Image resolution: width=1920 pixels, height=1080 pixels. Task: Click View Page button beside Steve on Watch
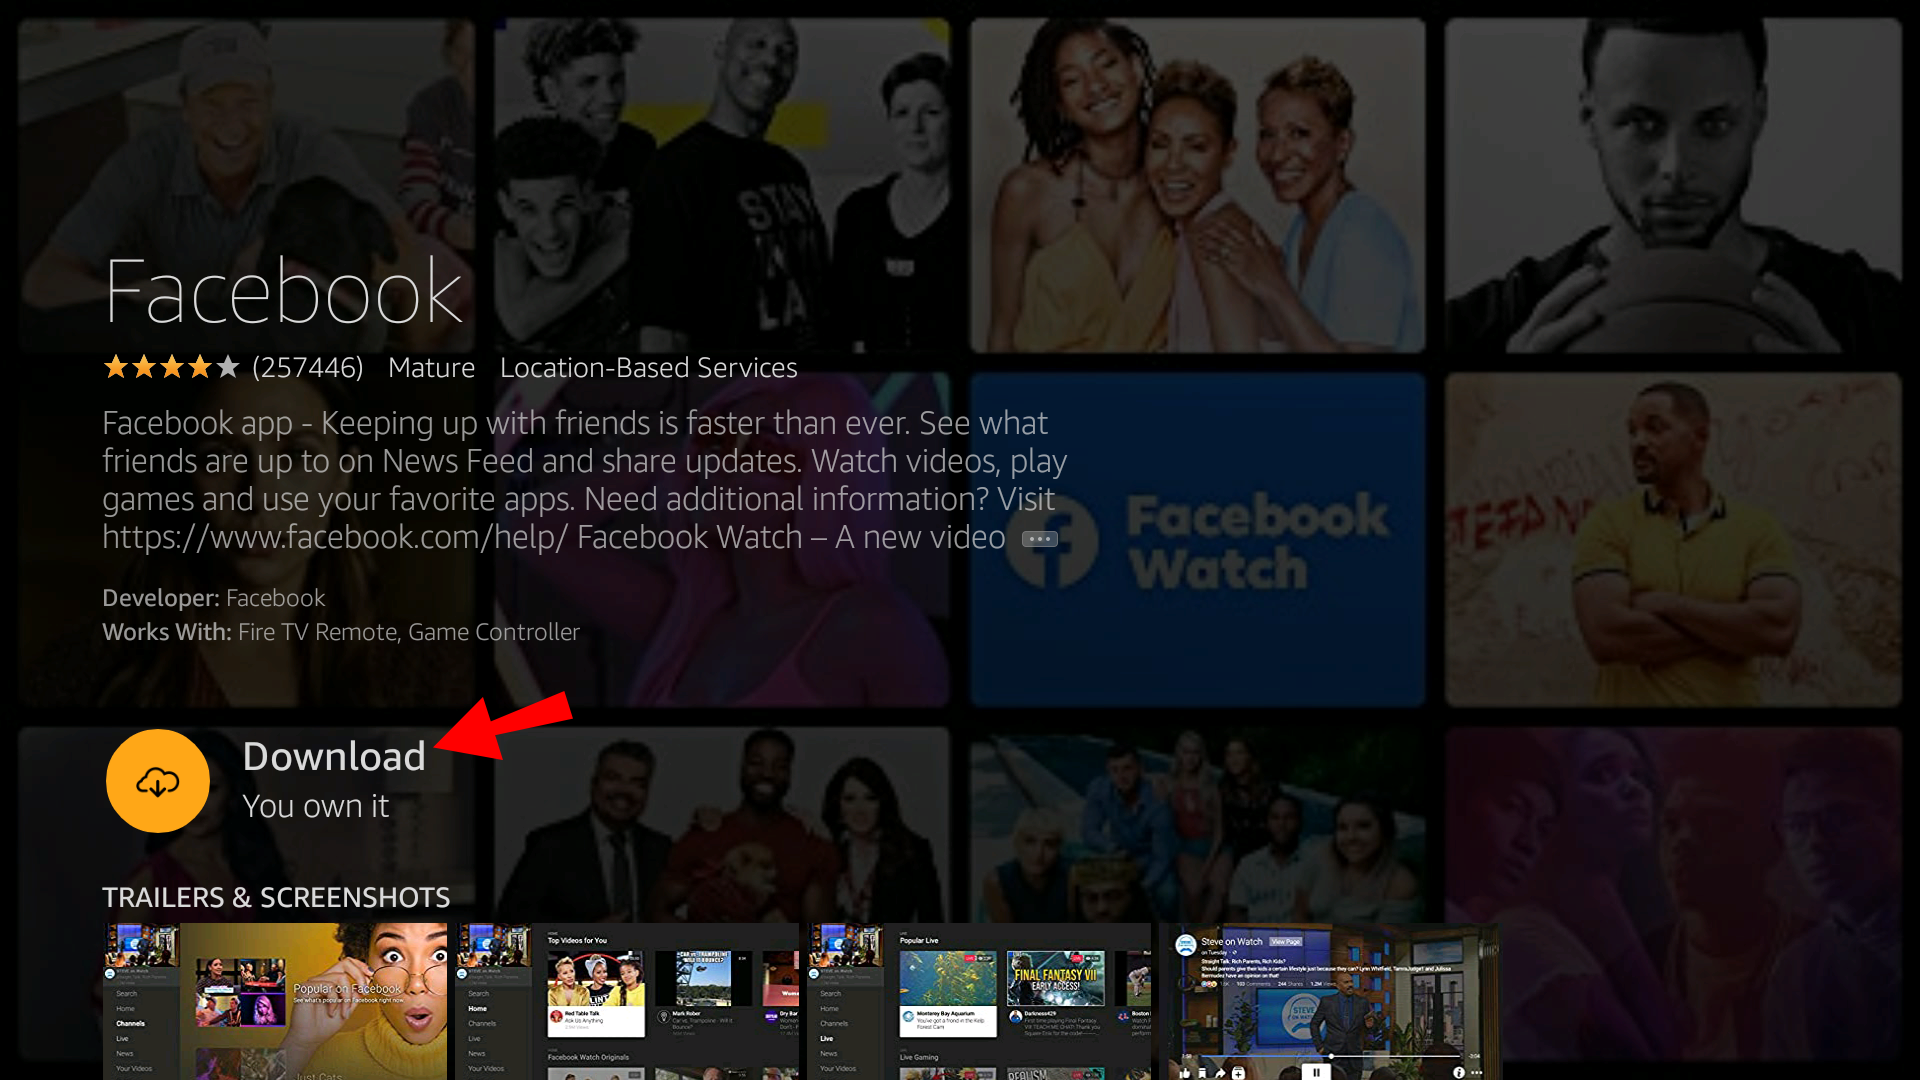coord(1285,942)
